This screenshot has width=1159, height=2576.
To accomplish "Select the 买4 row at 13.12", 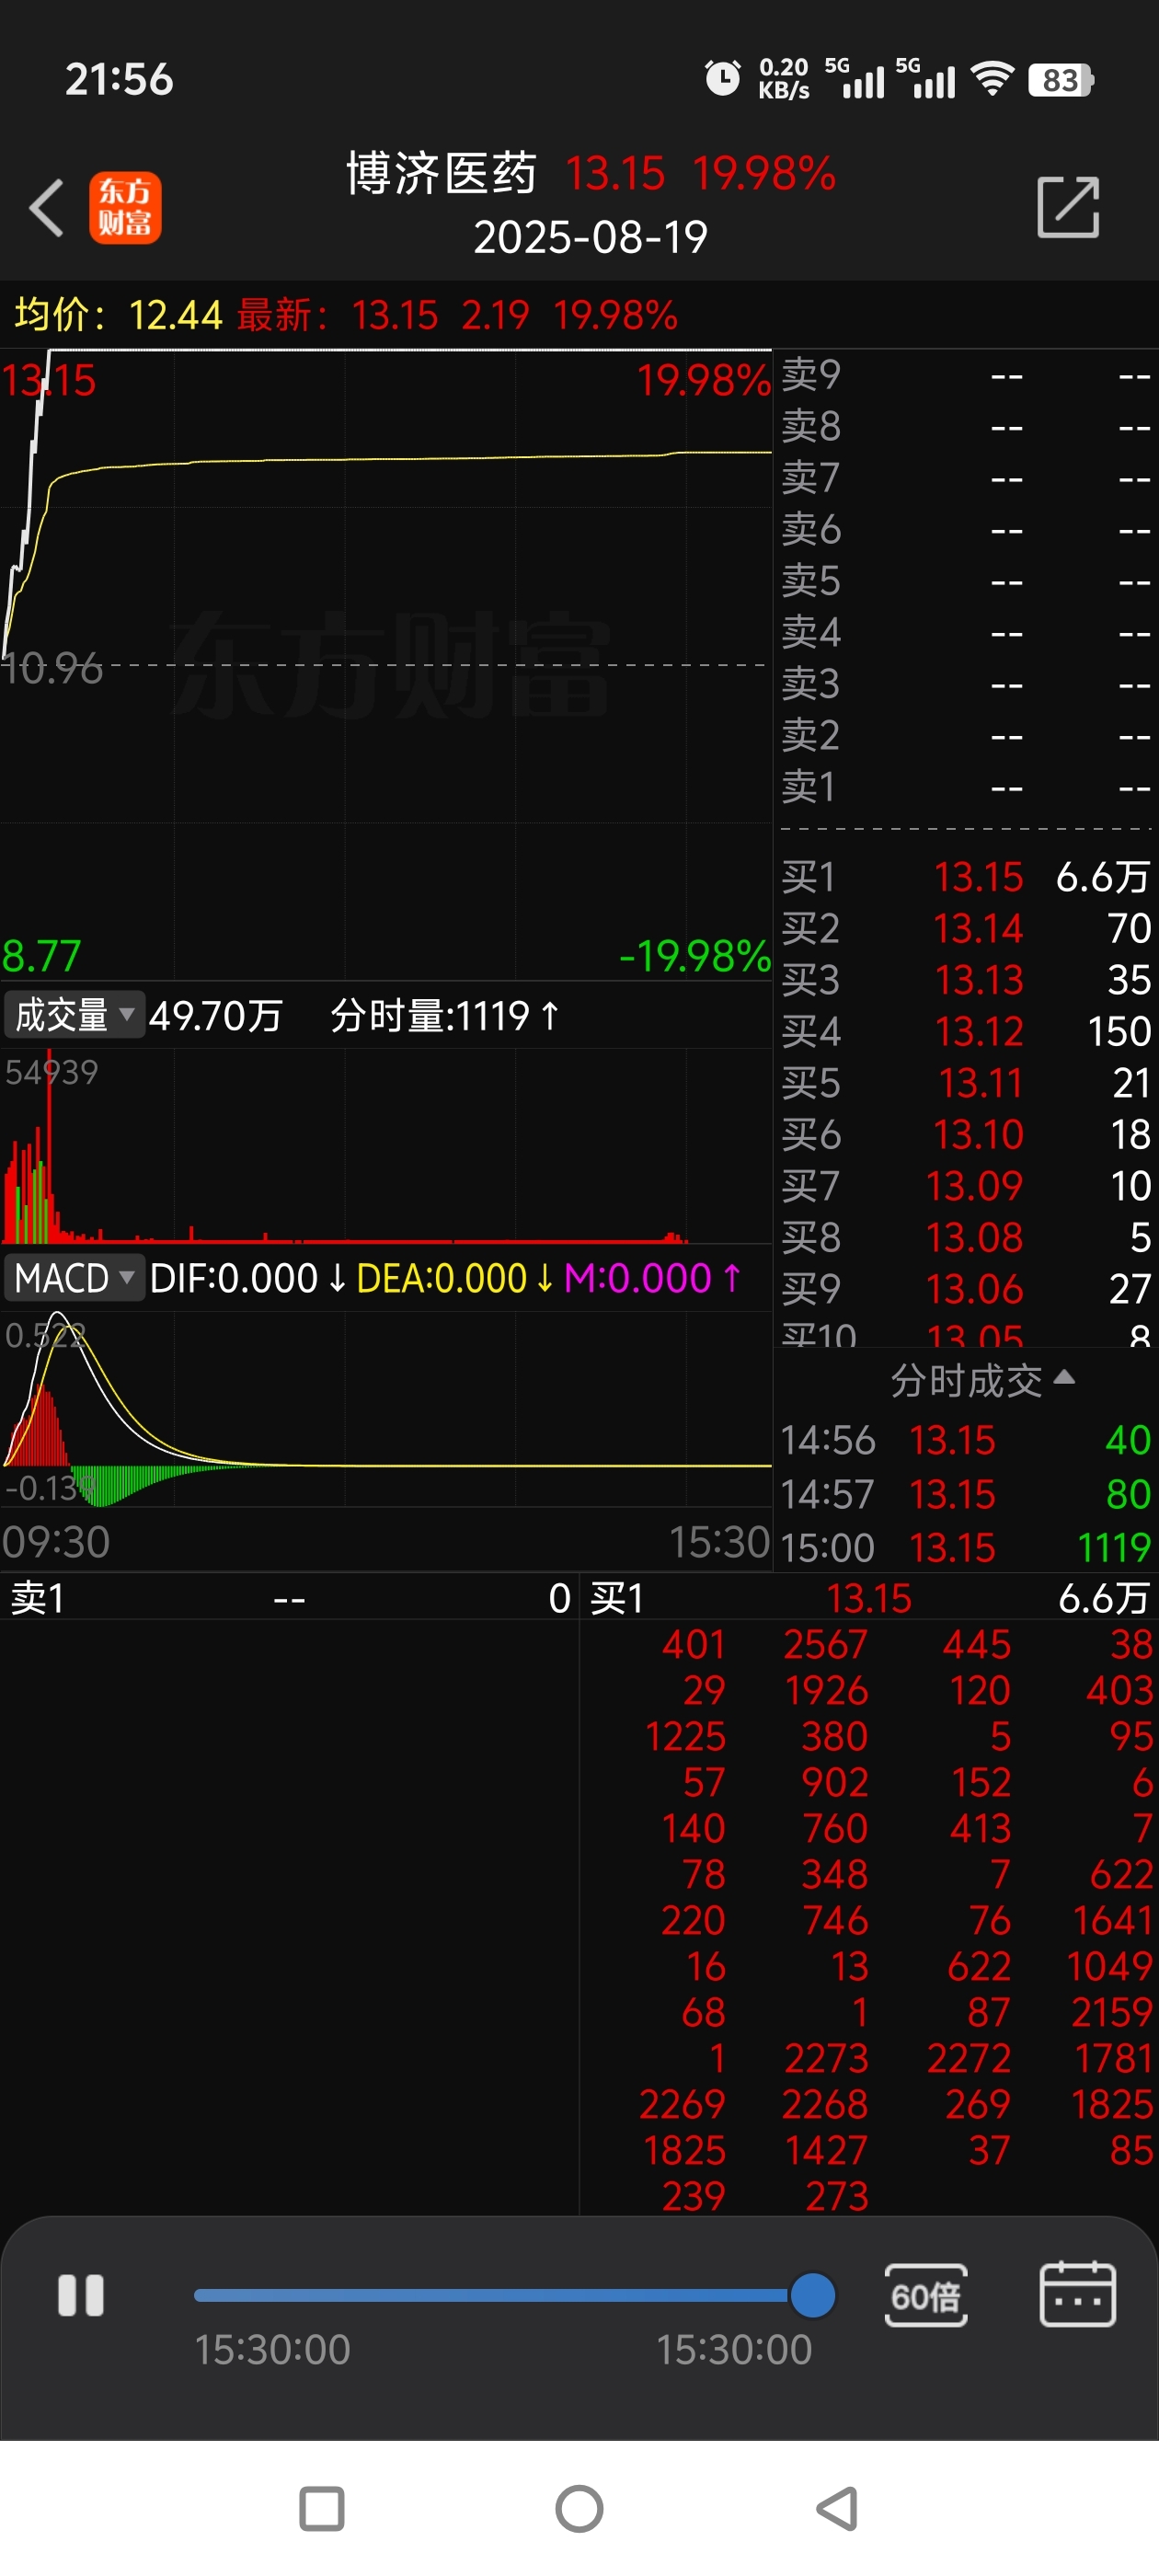I will (966, 1032).
